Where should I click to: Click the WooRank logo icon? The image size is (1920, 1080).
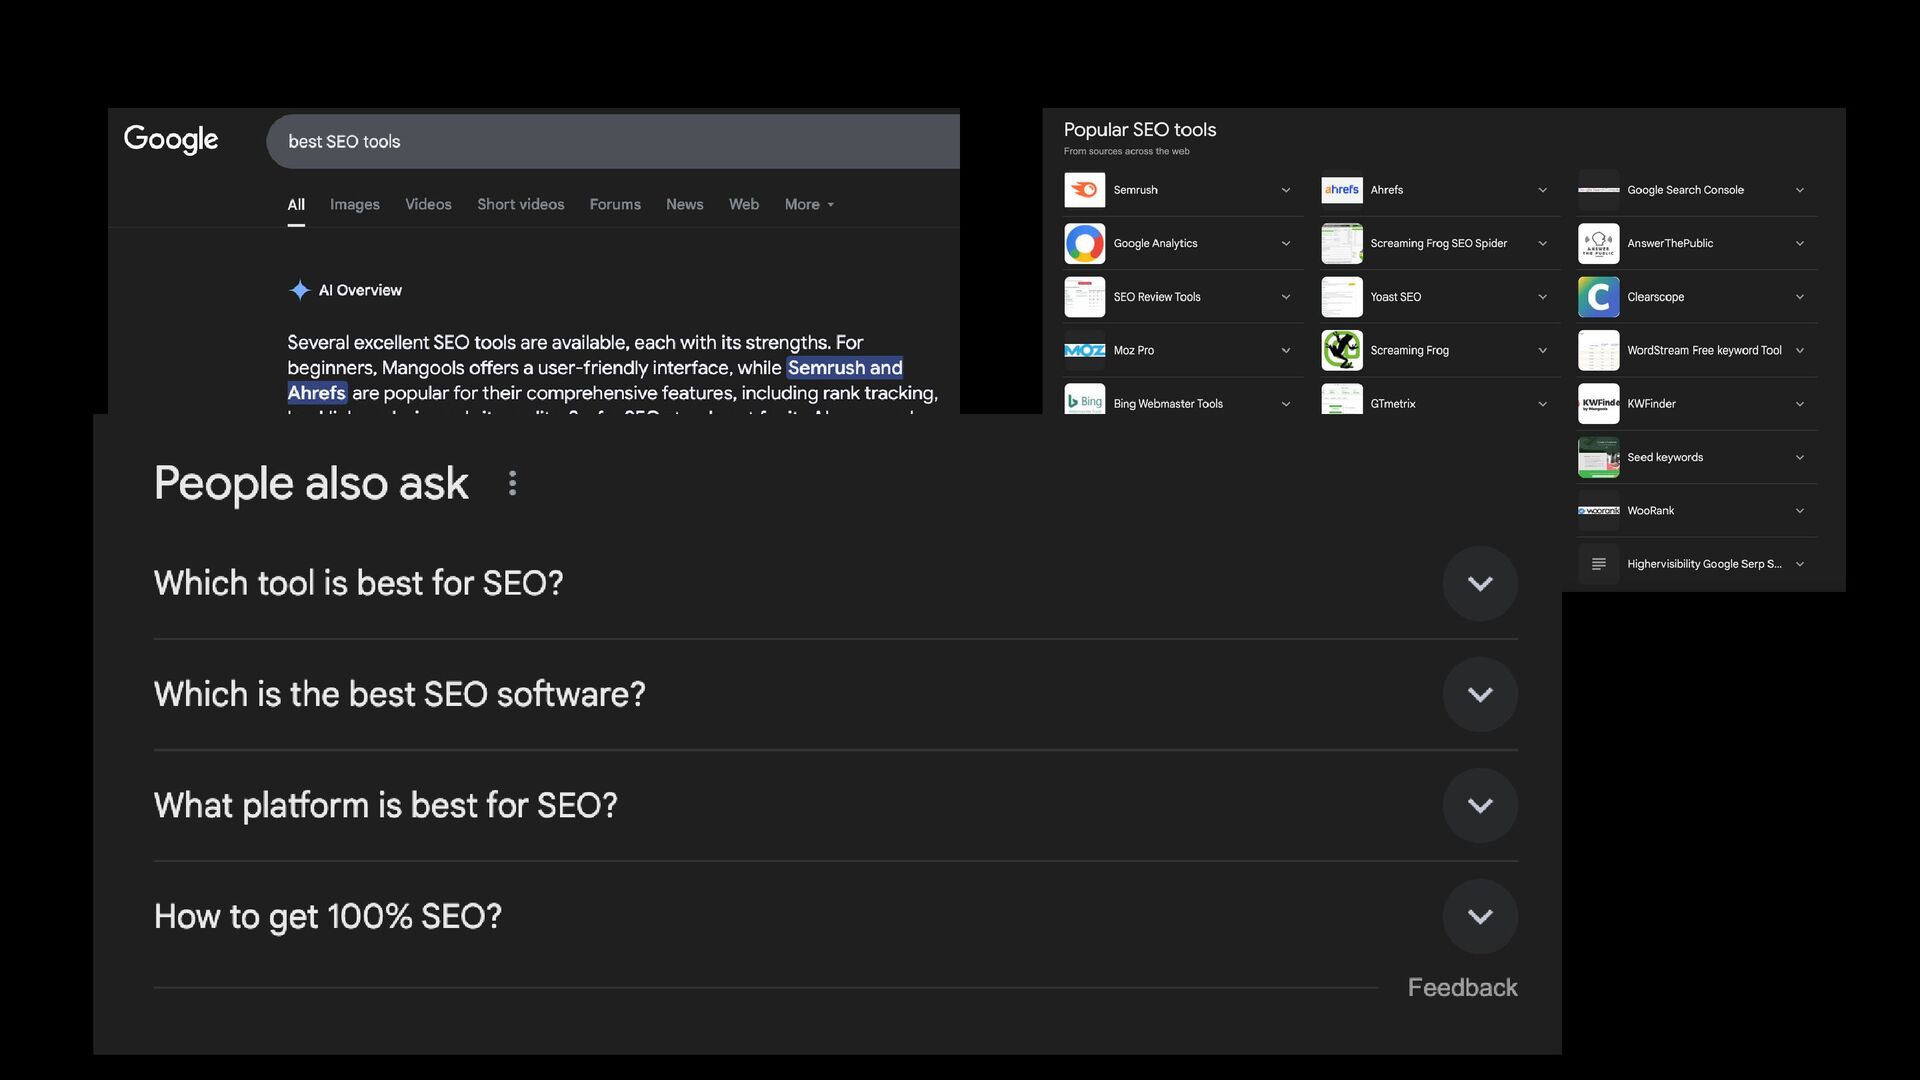pyautogui.click(x=1598, y=511)
